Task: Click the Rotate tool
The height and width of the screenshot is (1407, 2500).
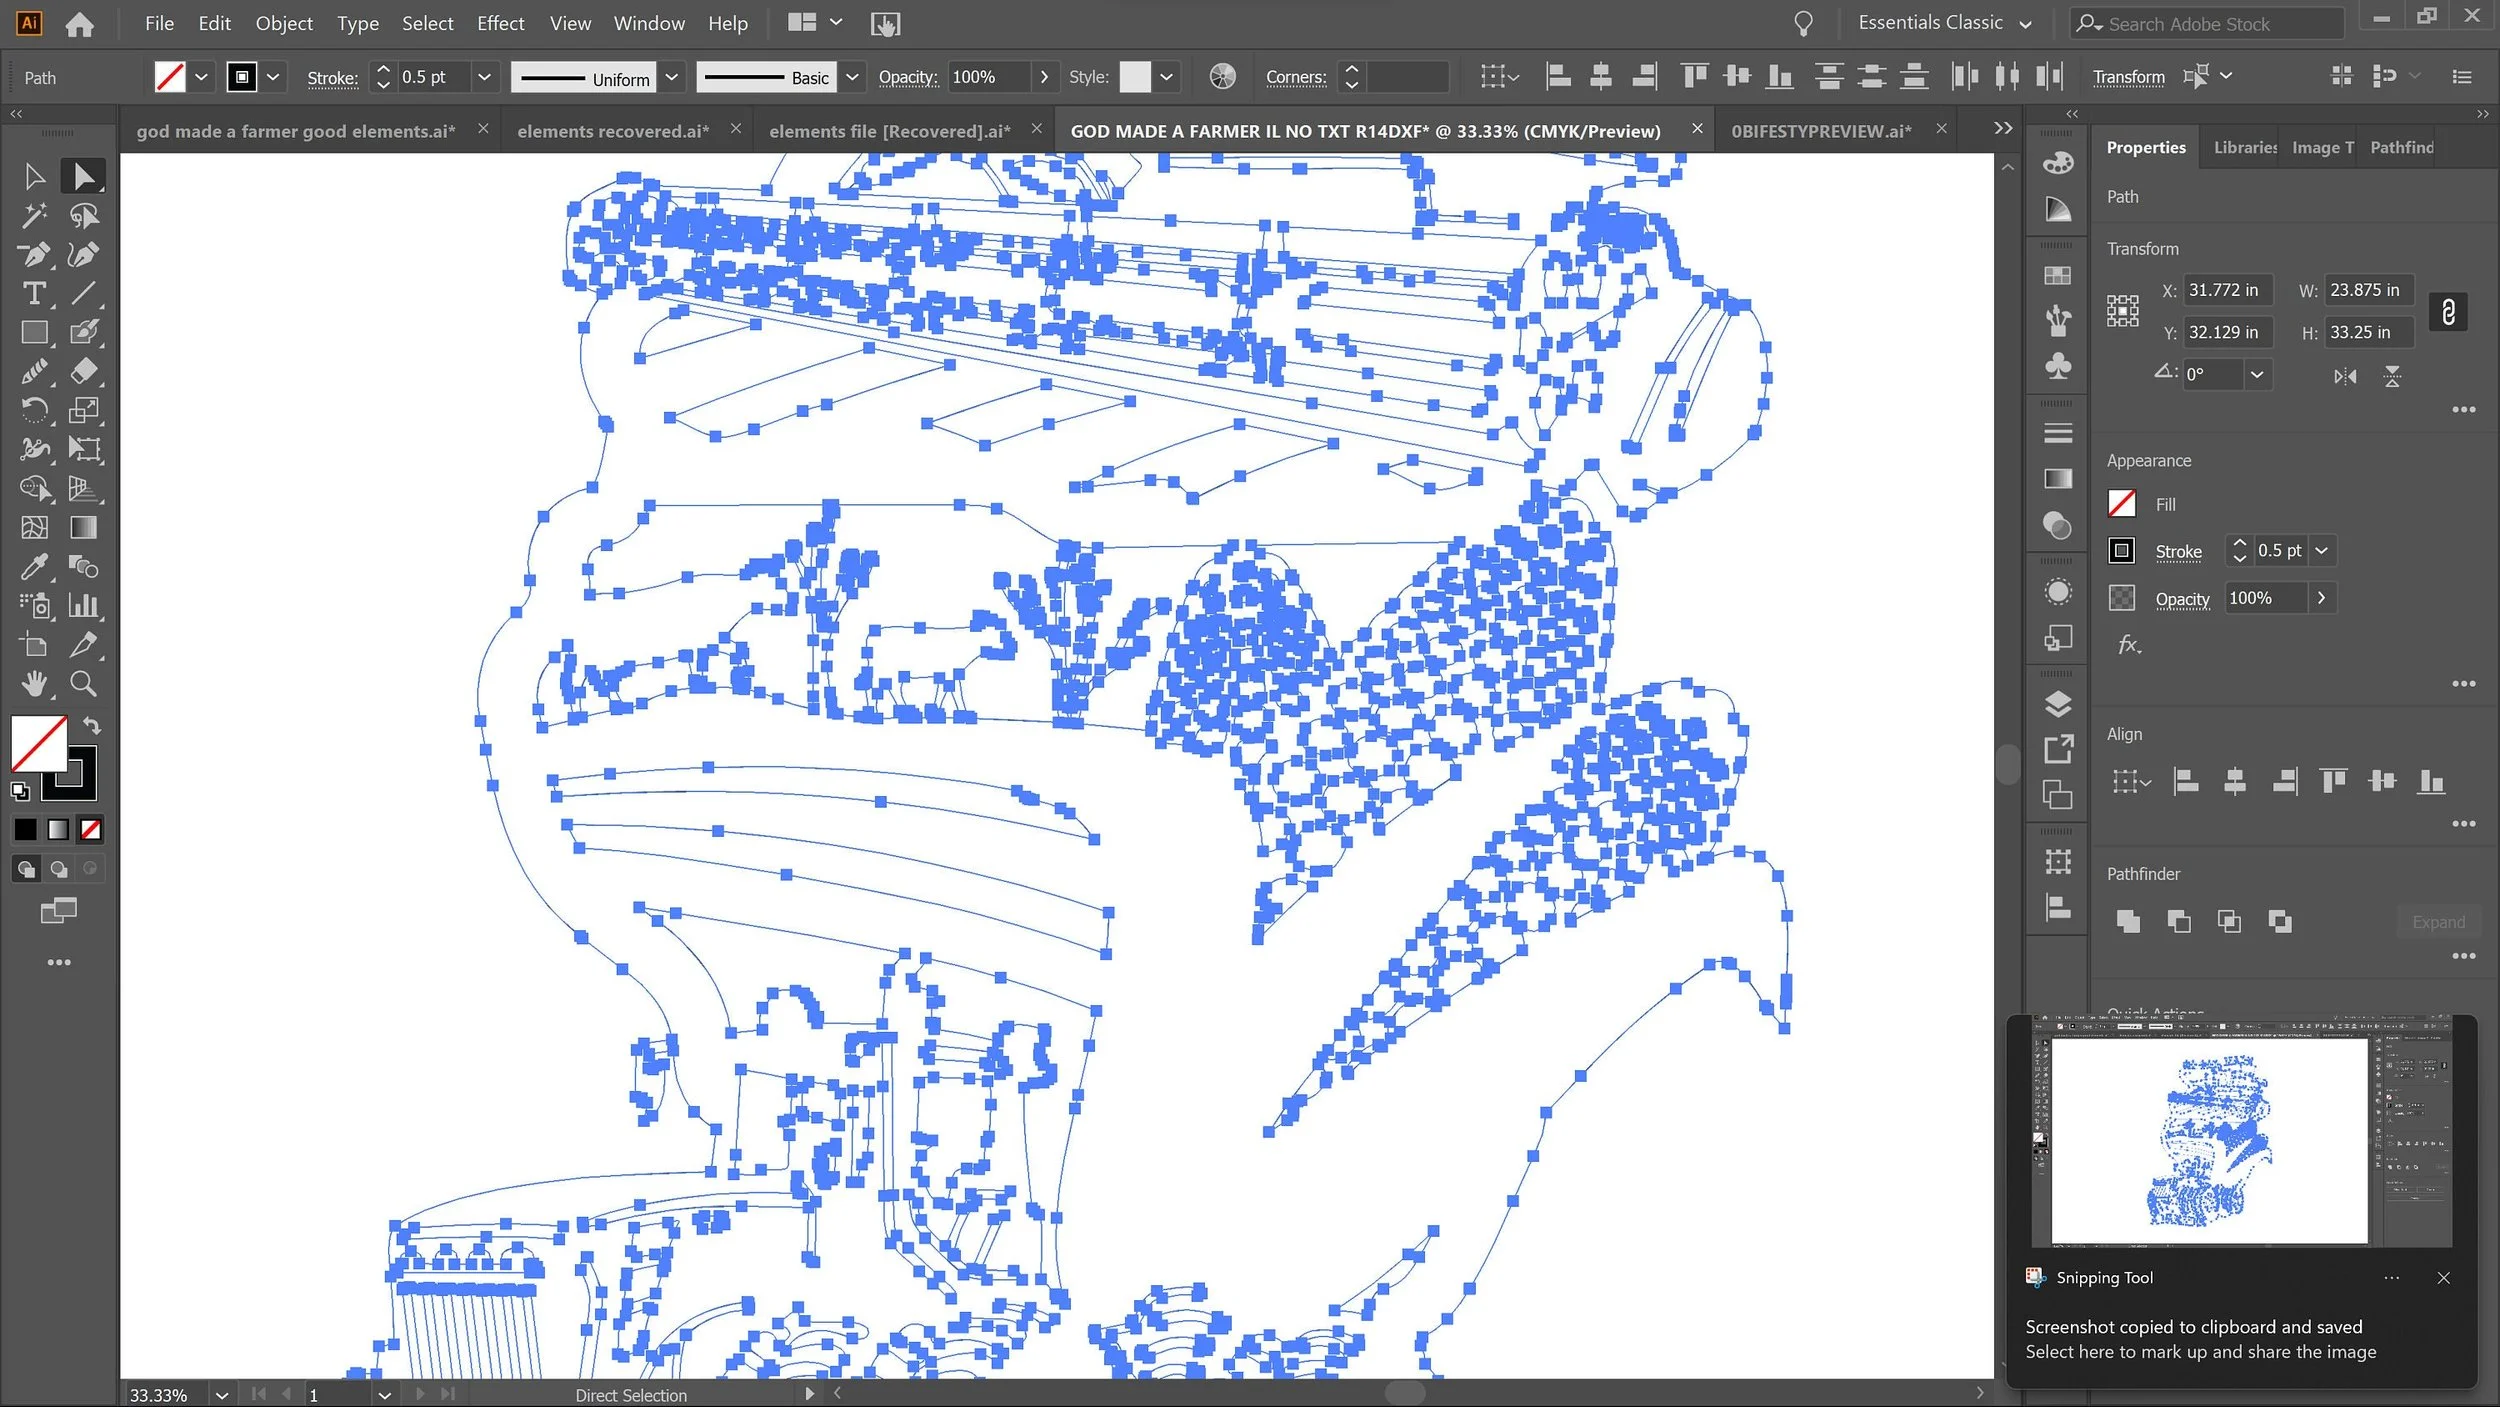Action: point(34,410)
